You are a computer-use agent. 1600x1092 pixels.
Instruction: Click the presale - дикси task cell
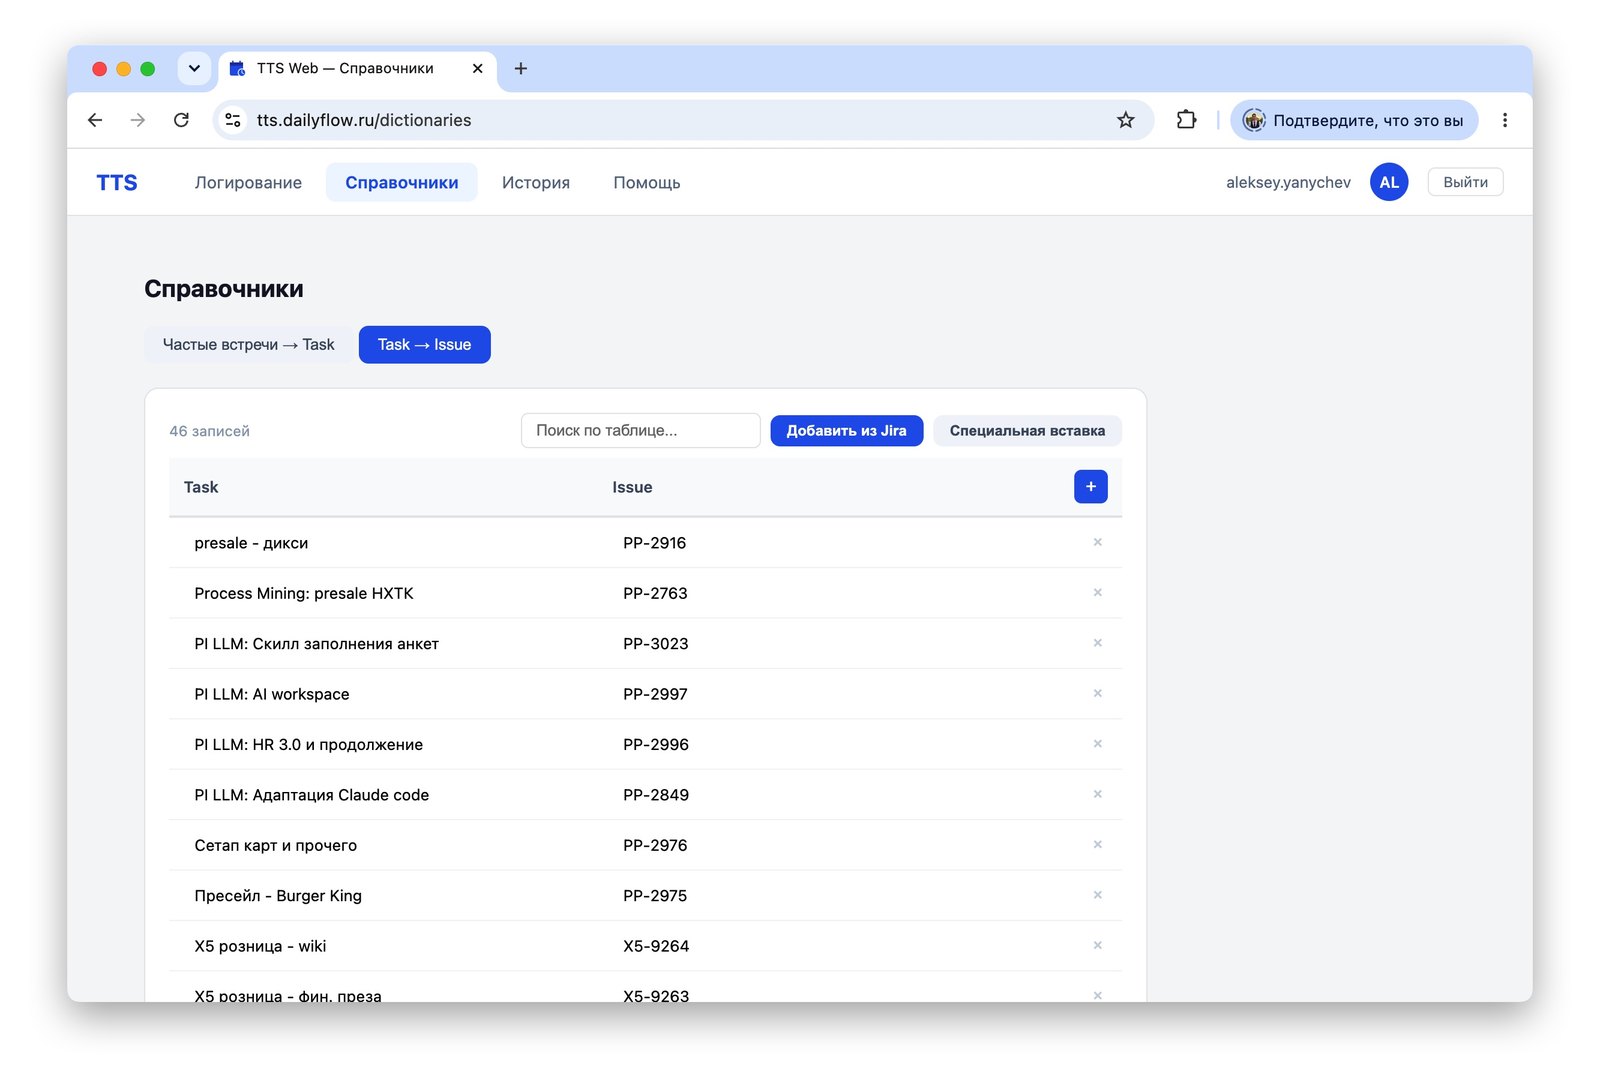coord(251,543)
